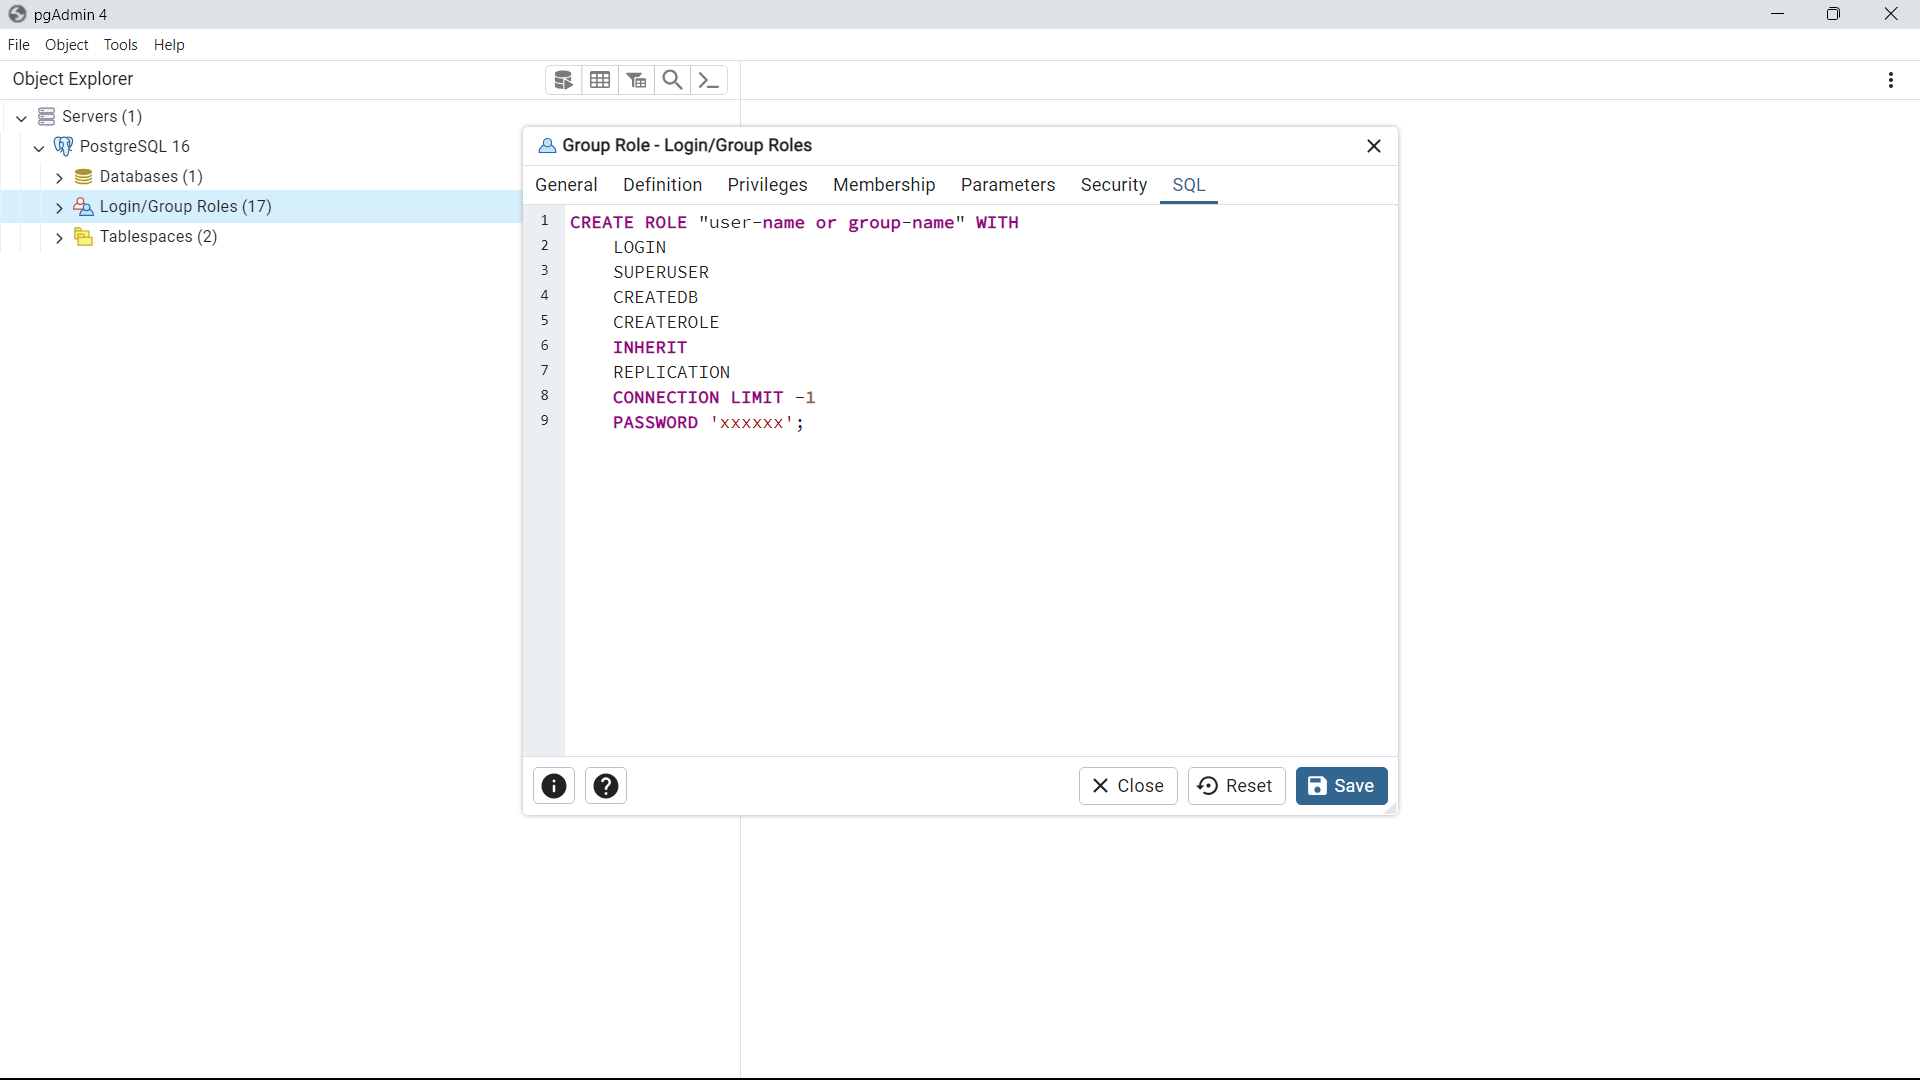Select the SQL tab

(1189, 185)
